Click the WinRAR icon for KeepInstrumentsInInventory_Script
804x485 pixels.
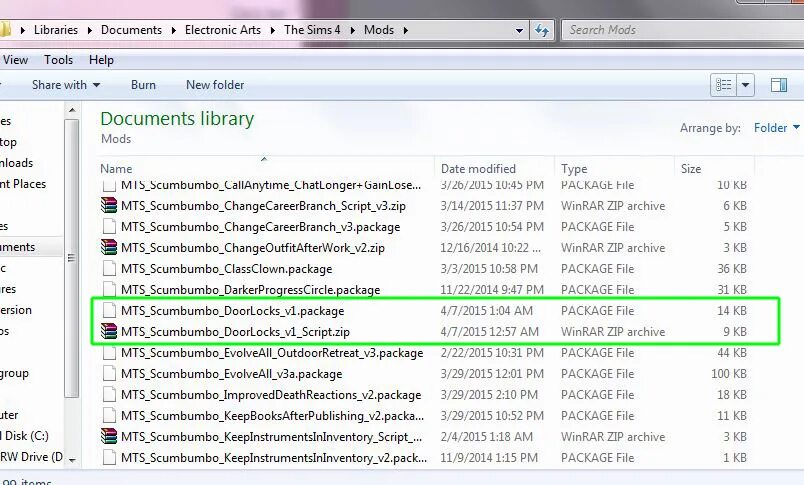click(109, 437)
